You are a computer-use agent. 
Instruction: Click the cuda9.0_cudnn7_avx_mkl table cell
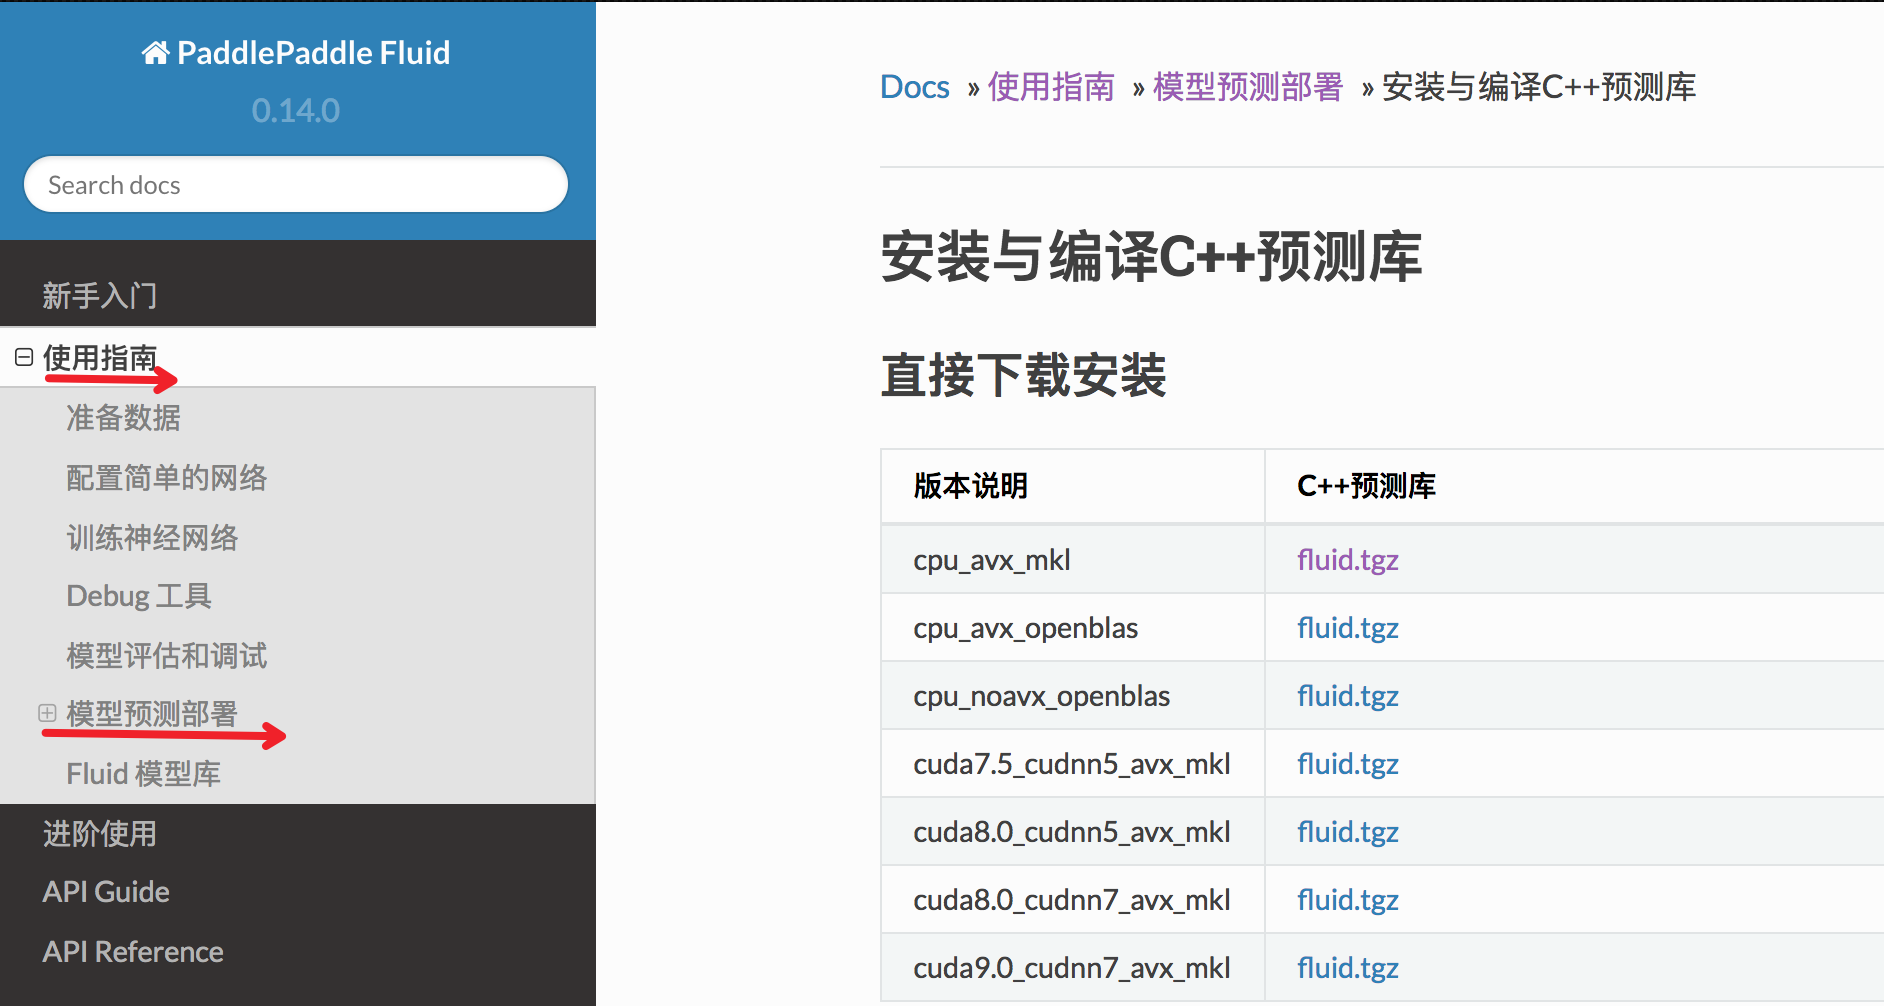click(x=1073, y=968)
